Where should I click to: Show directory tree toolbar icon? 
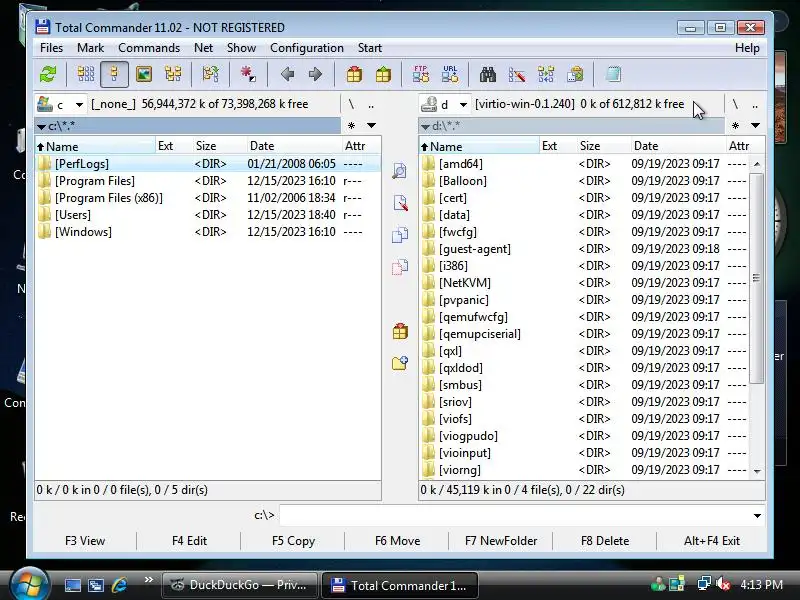point(173,74)
